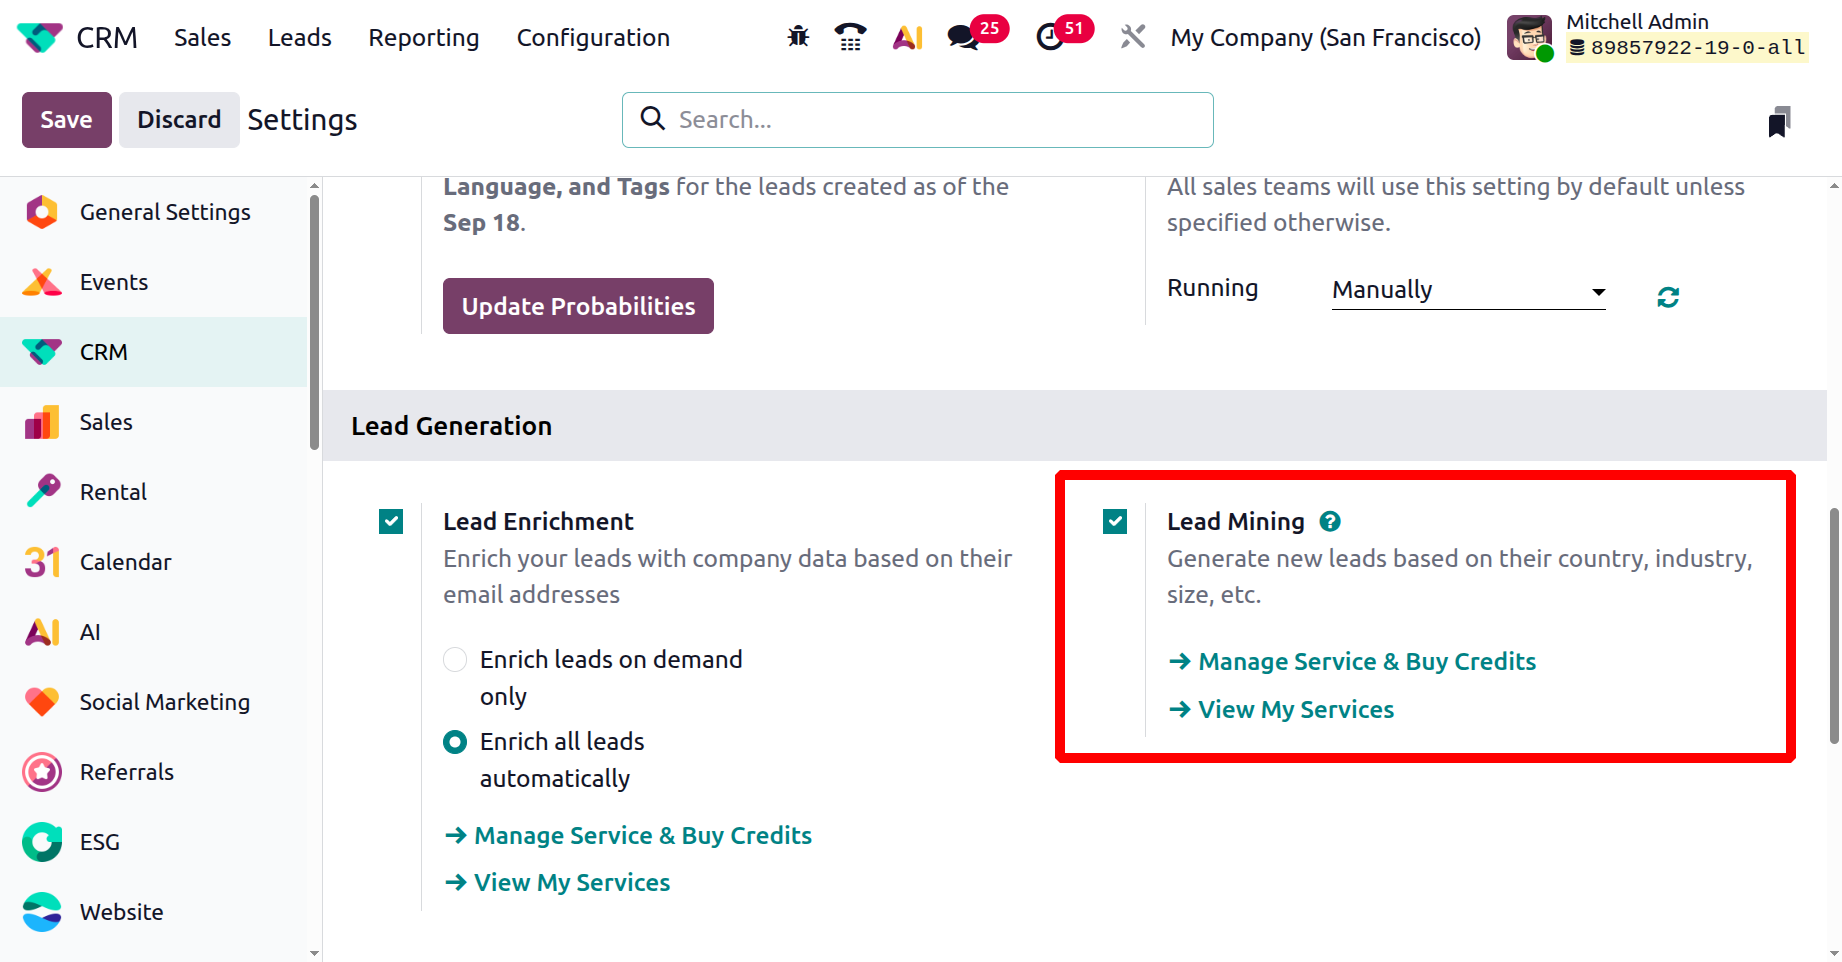The height and width of the screenshot is (962, 1842).
Task: Open the VoIP phone icon
Action: (x=850, y=37)
